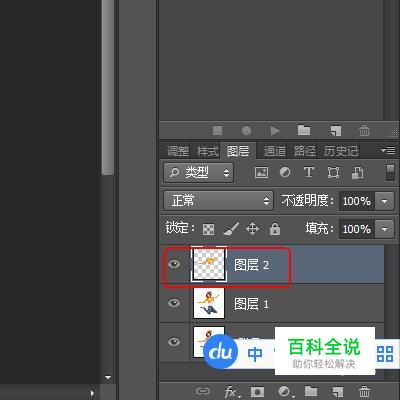Begin recording an action
The height and width of the screenshot is (400, 400).
[246, 131]
